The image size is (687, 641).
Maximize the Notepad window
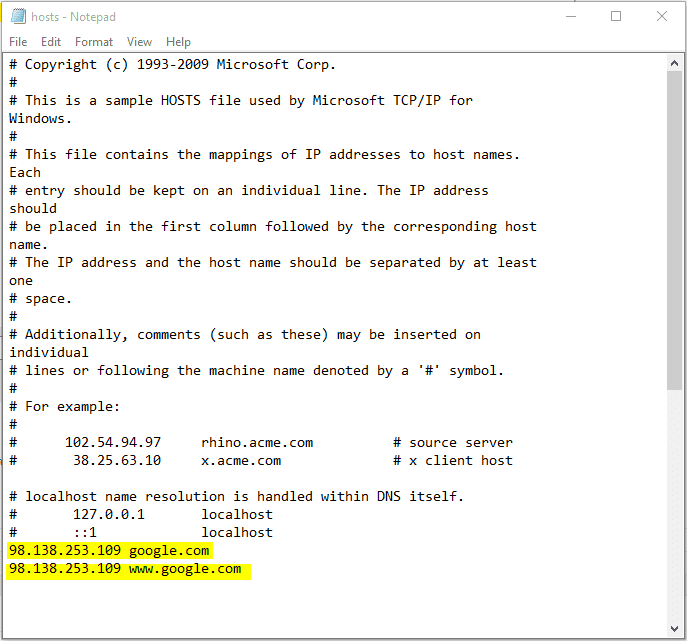[616, 17]
